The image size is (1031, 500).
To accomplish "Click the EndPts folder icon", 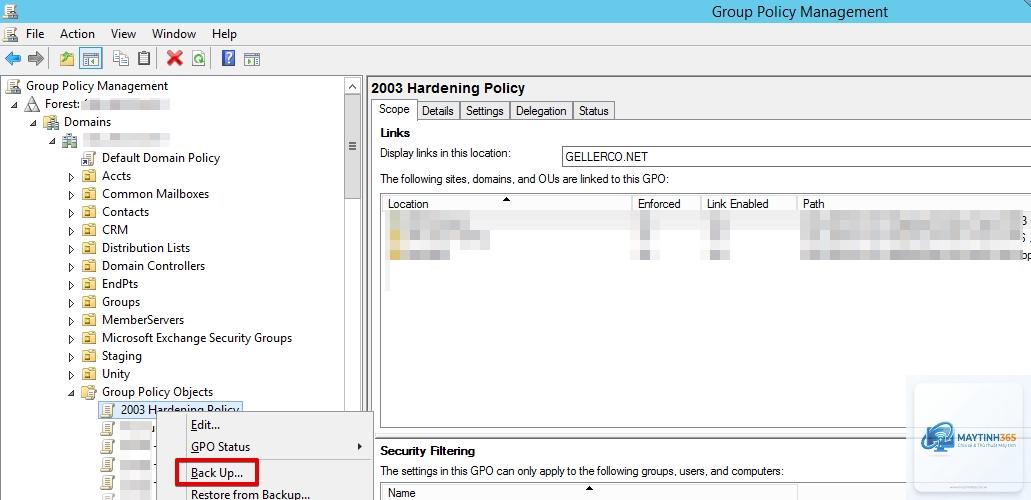I will 89,284.
